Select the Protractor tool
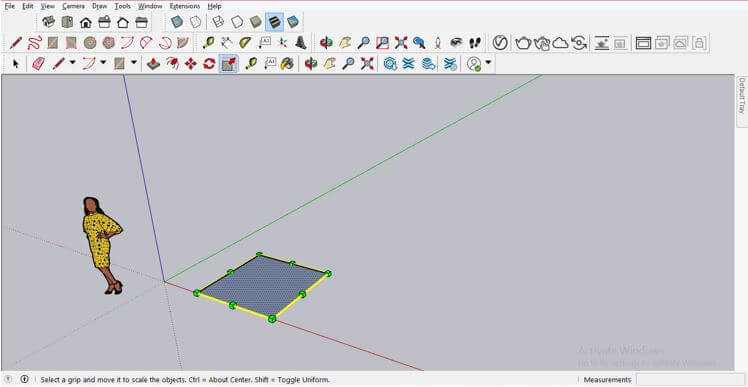This screenshot has width=748, height=387. tap(245, 43)
